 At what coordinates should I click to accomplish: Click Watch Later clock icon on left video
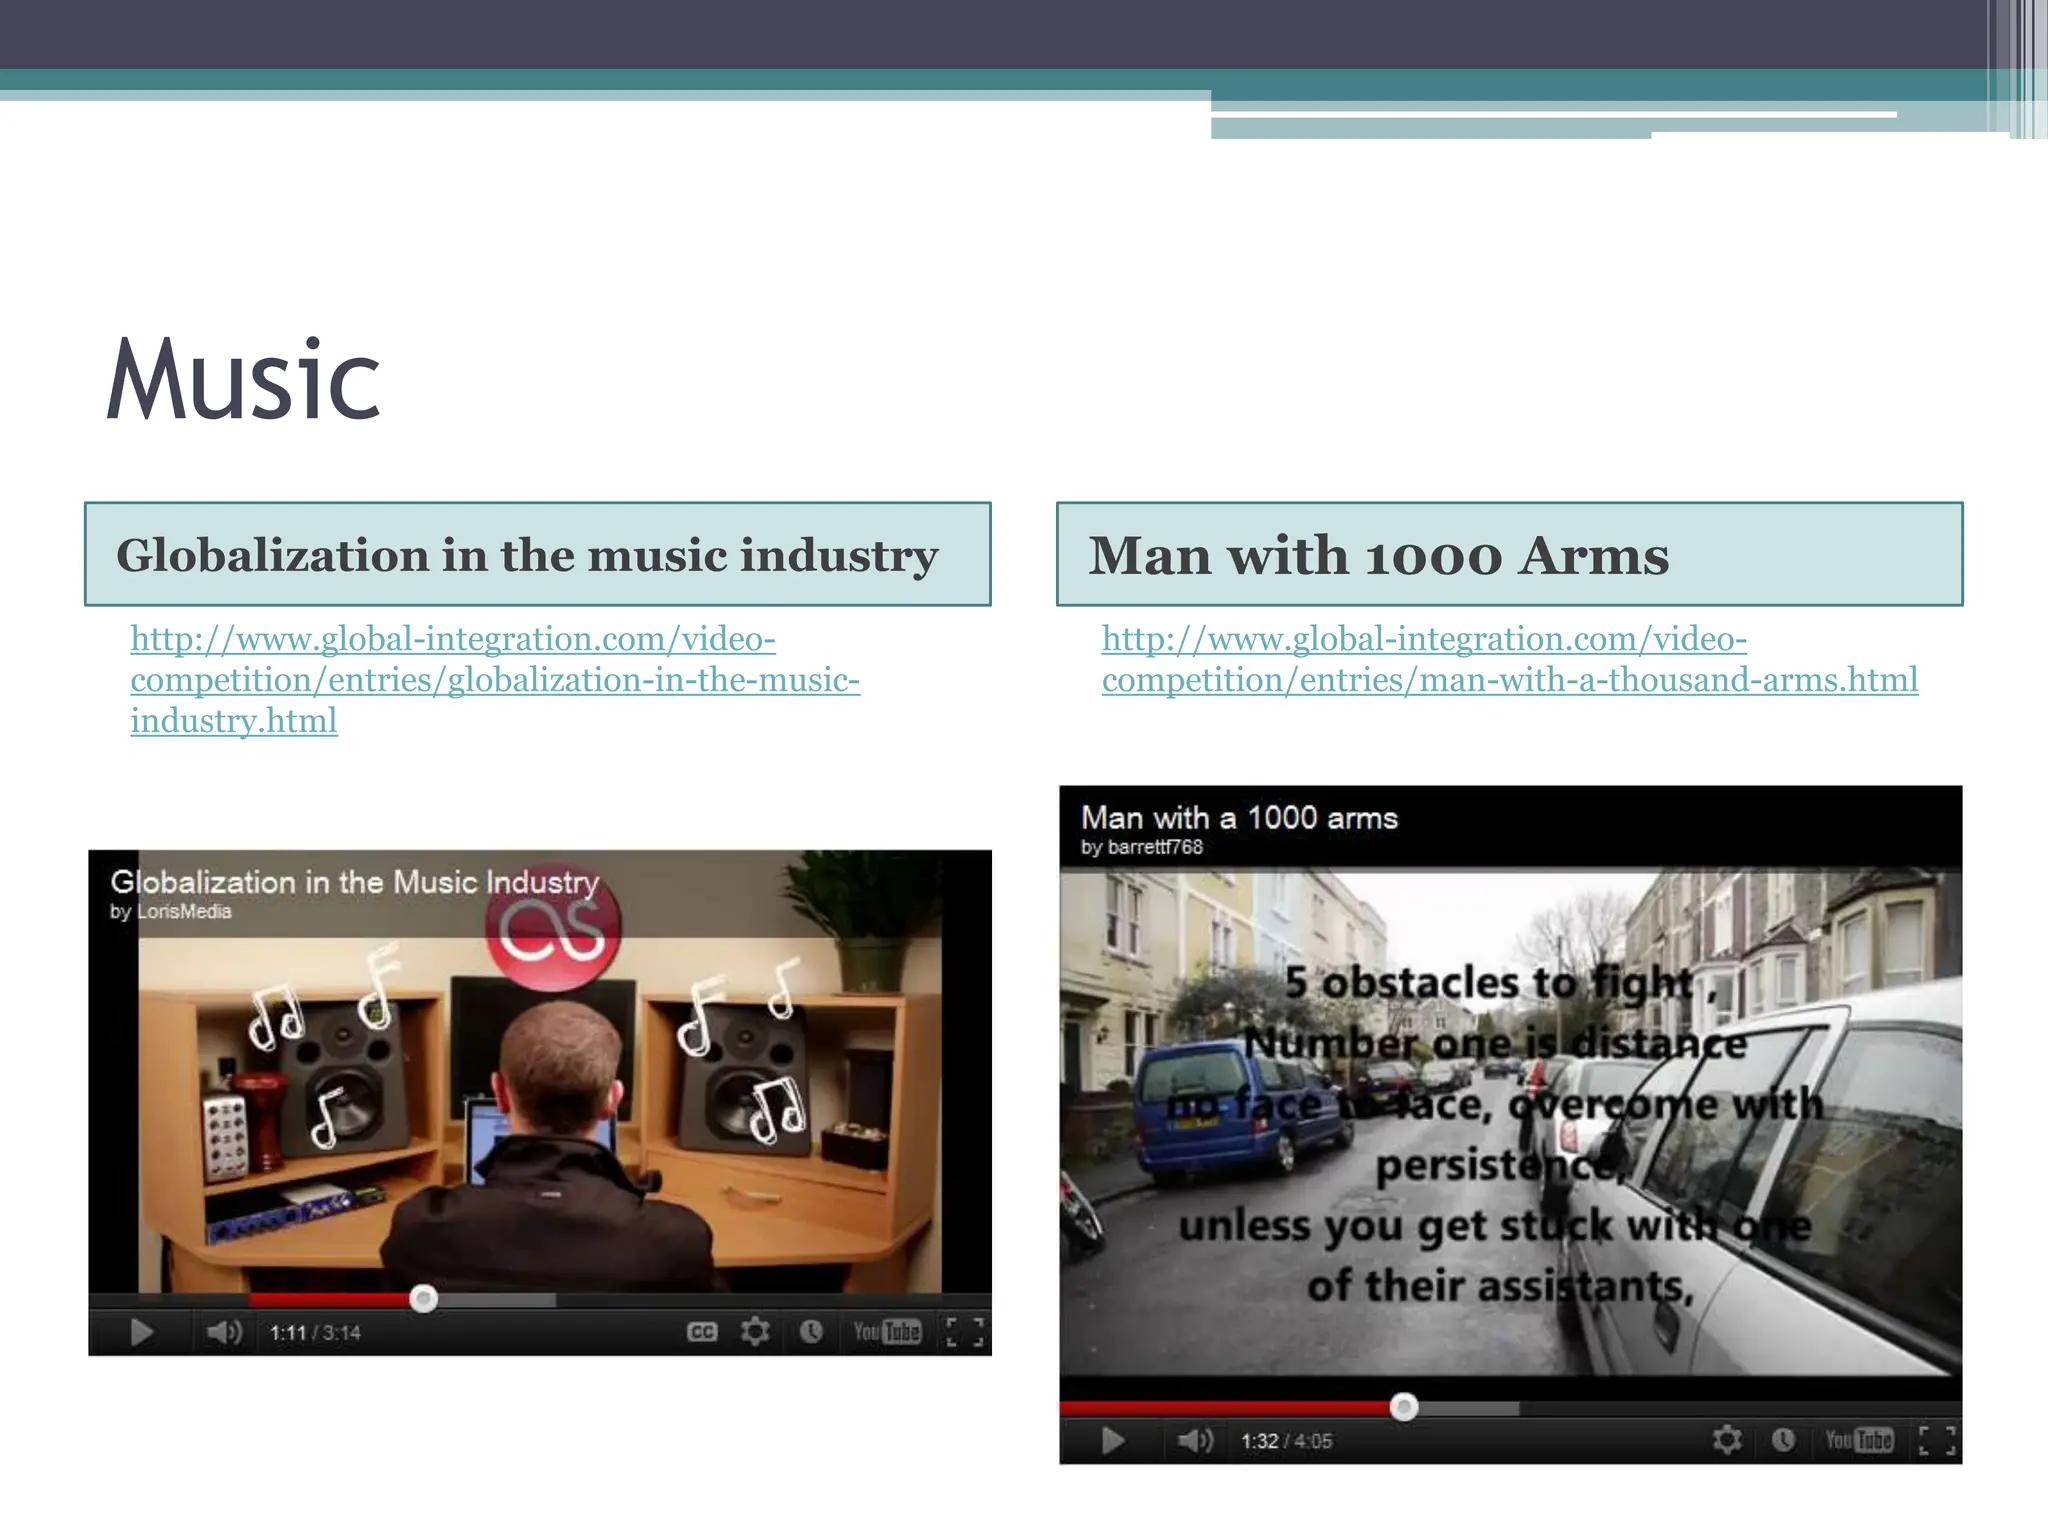tap(811, 1331)
